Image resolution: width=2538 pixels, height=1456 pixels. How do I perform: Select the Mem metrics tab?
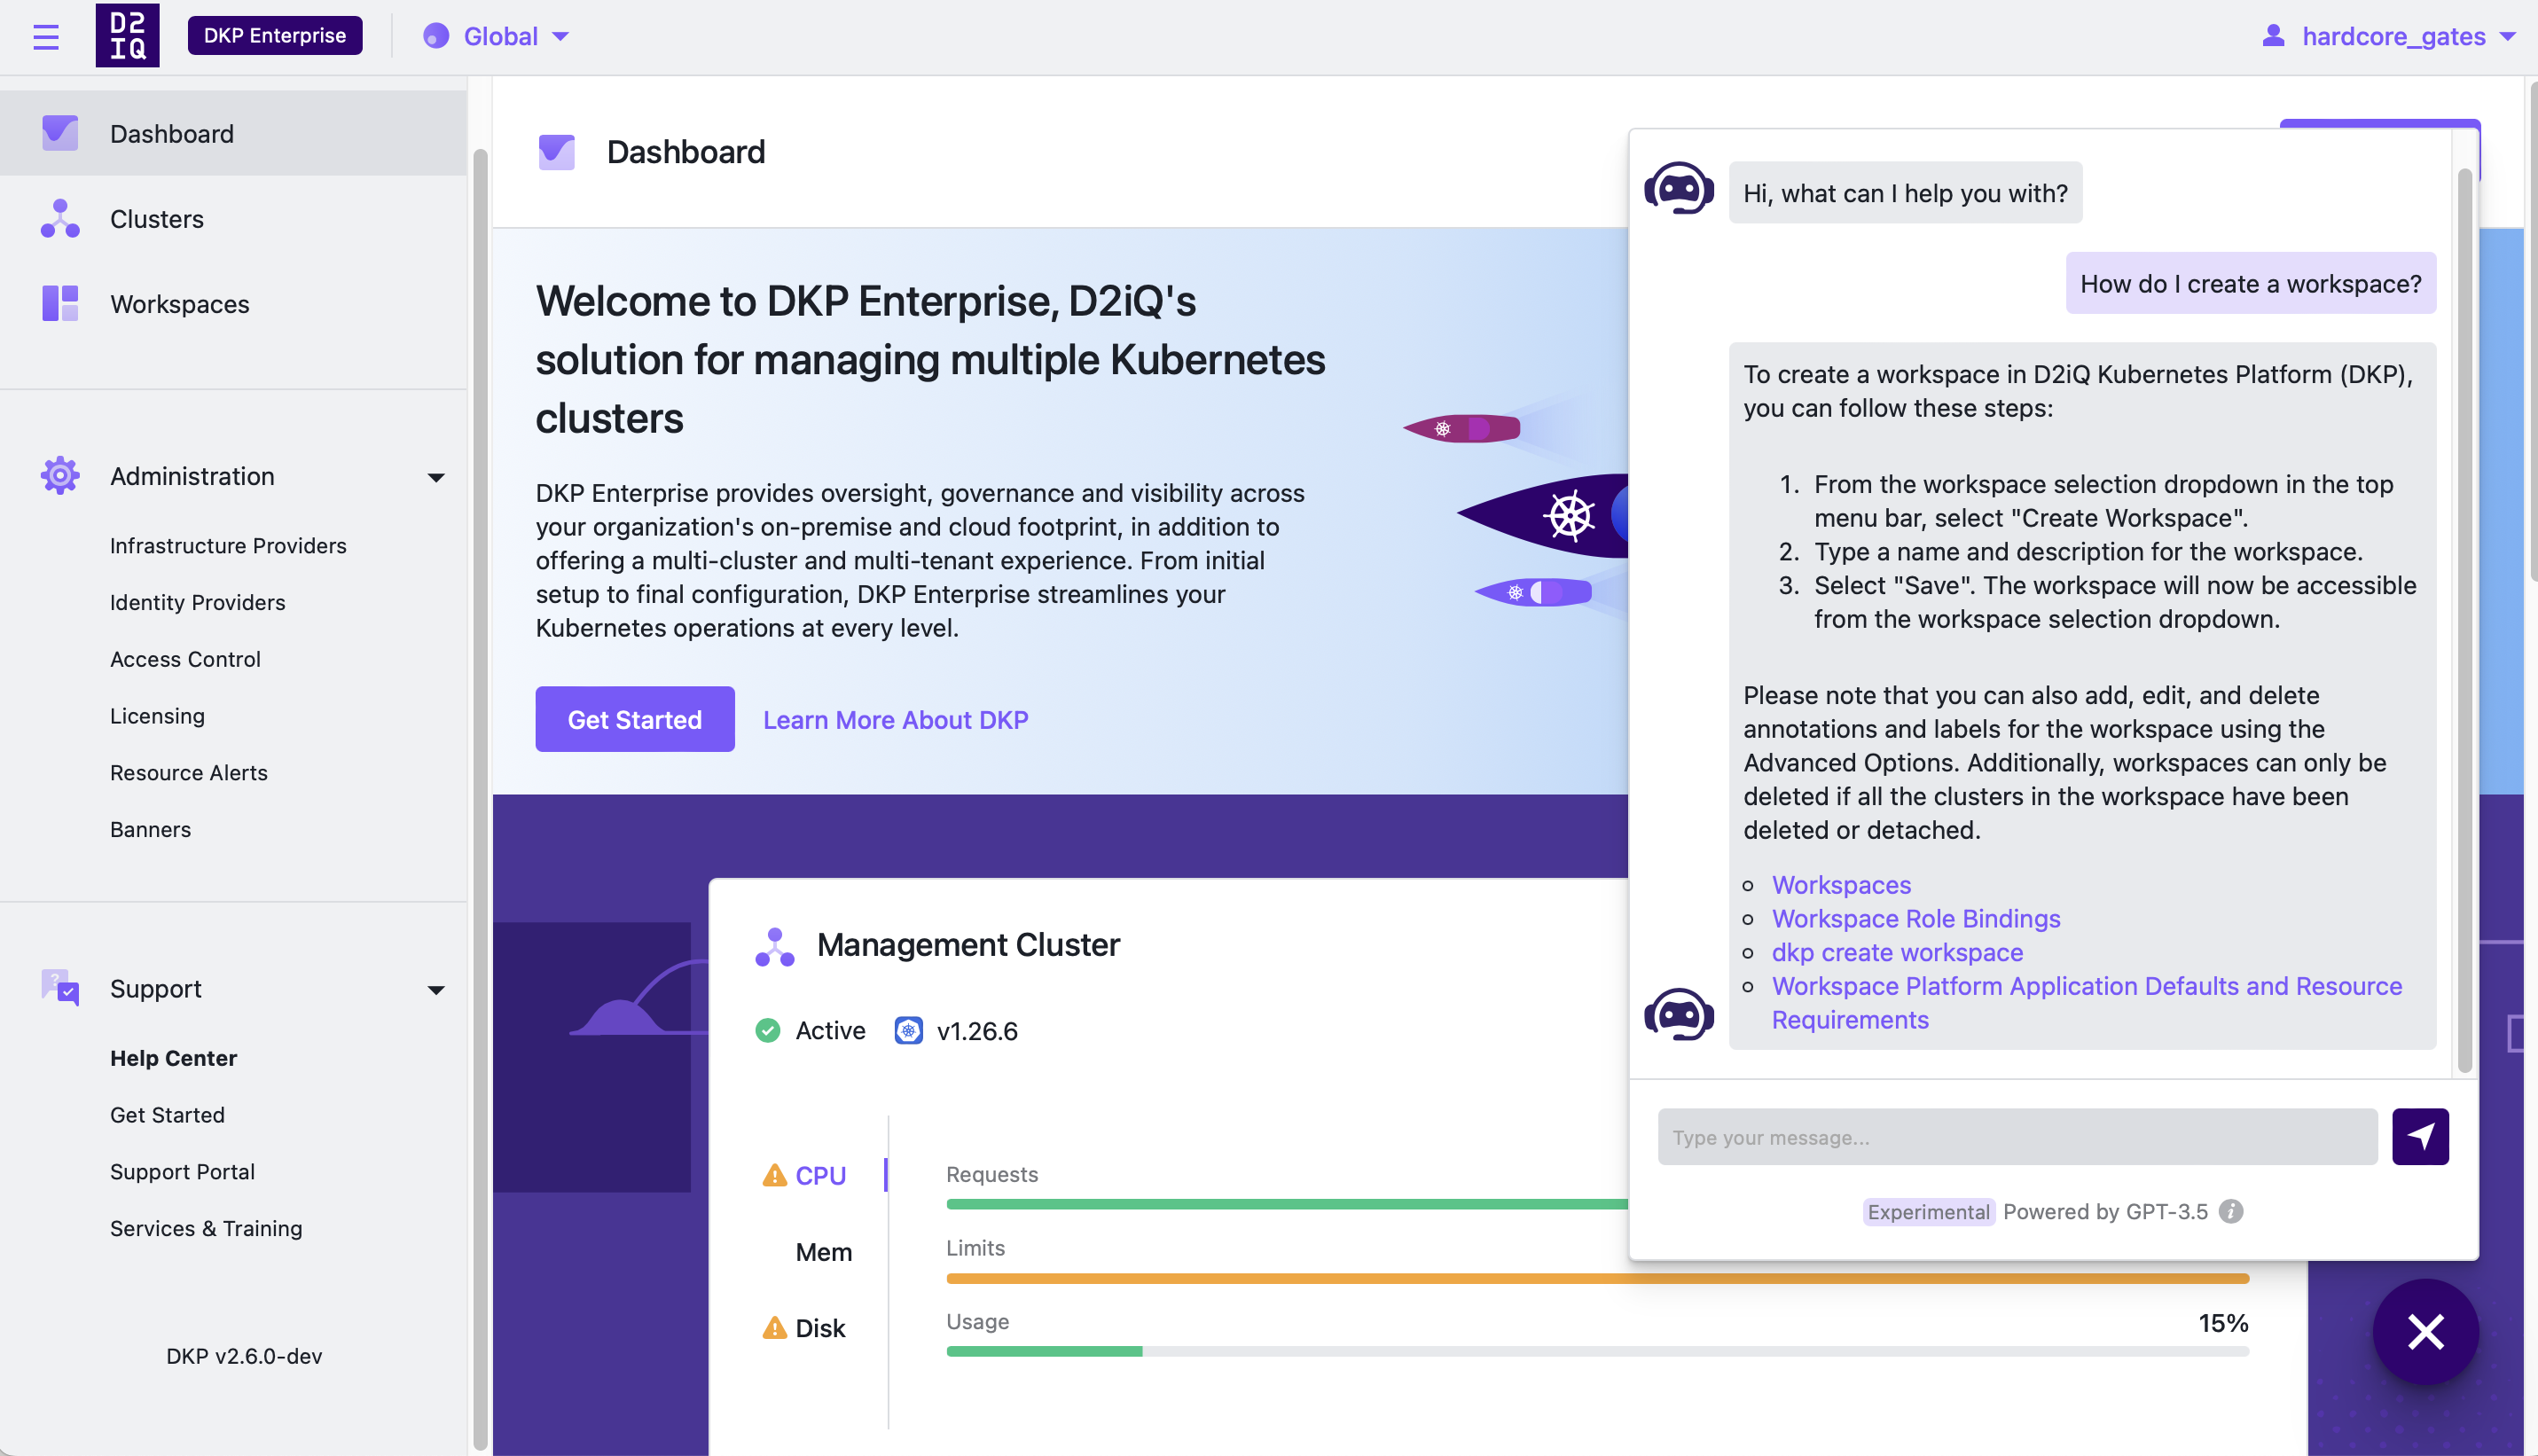click(823, 1252)
